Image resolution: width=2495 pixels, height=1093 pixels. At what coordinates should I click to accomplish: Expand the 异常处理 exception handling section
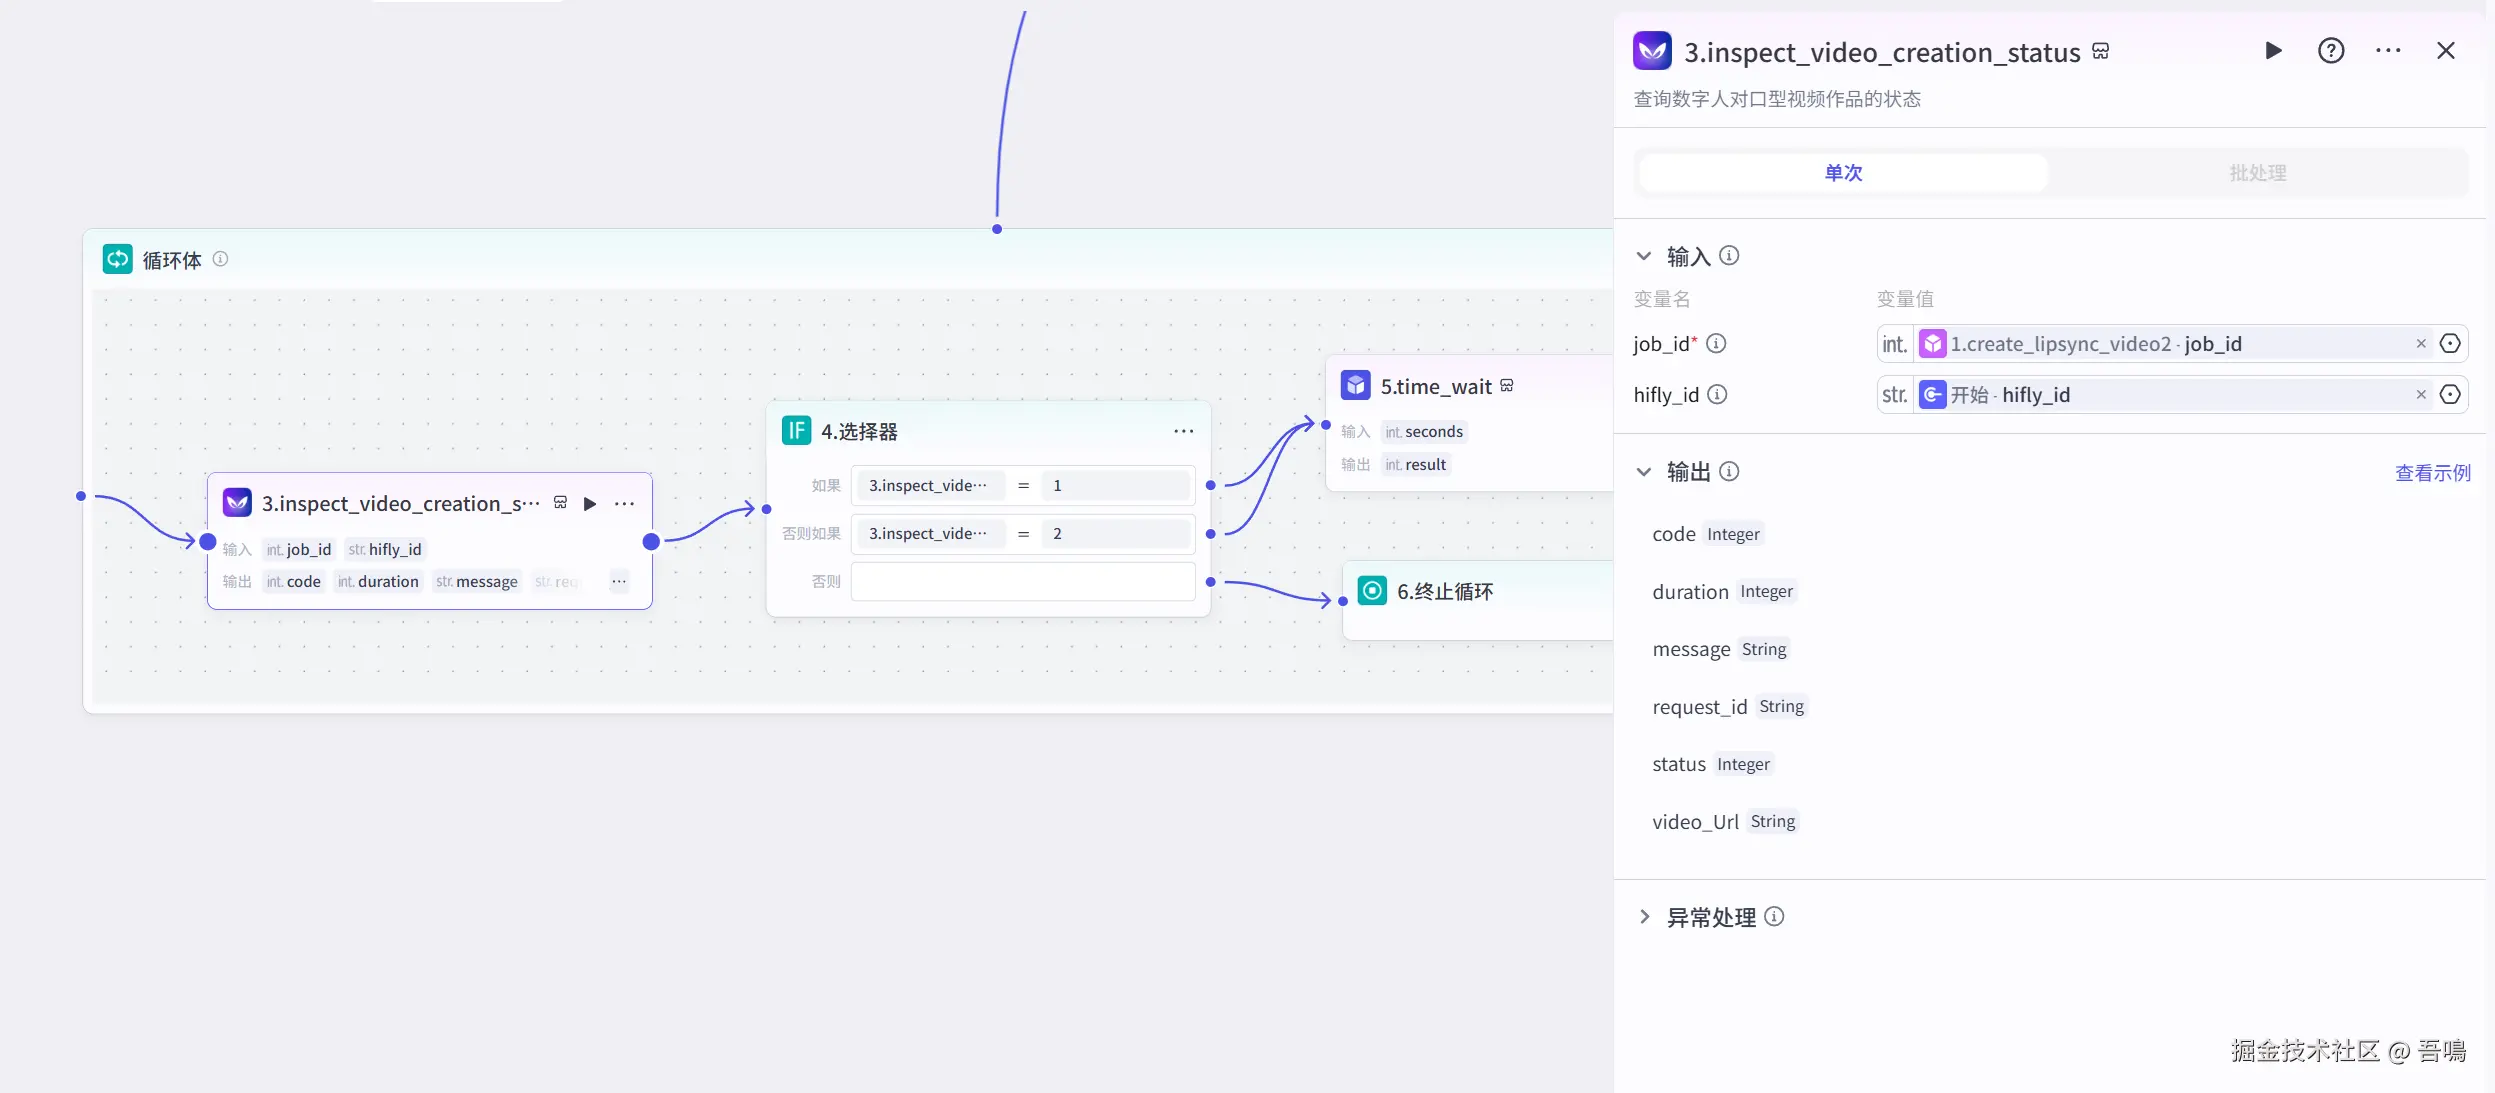pos(1644,917)
